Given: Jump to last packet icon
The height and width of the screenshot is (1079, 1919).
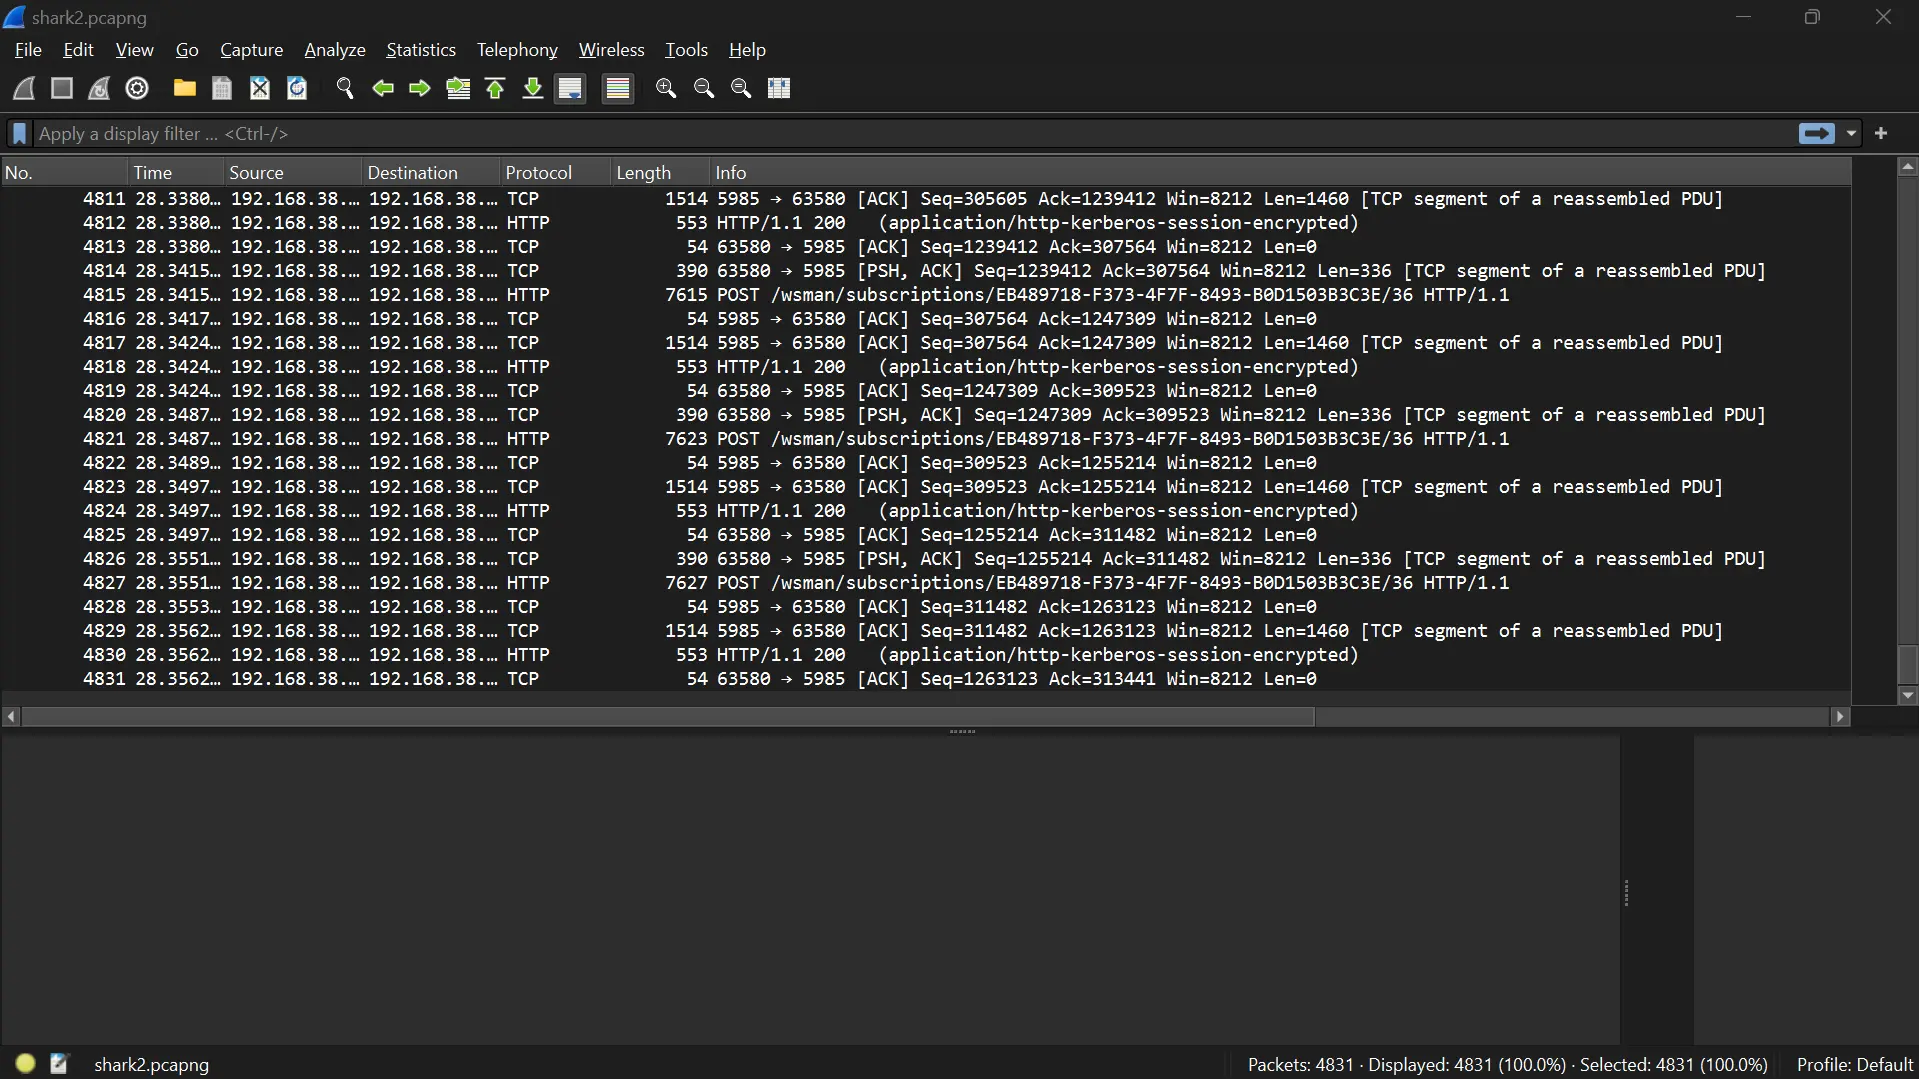Looking at the screenshot, I should (x=533, y=88).
